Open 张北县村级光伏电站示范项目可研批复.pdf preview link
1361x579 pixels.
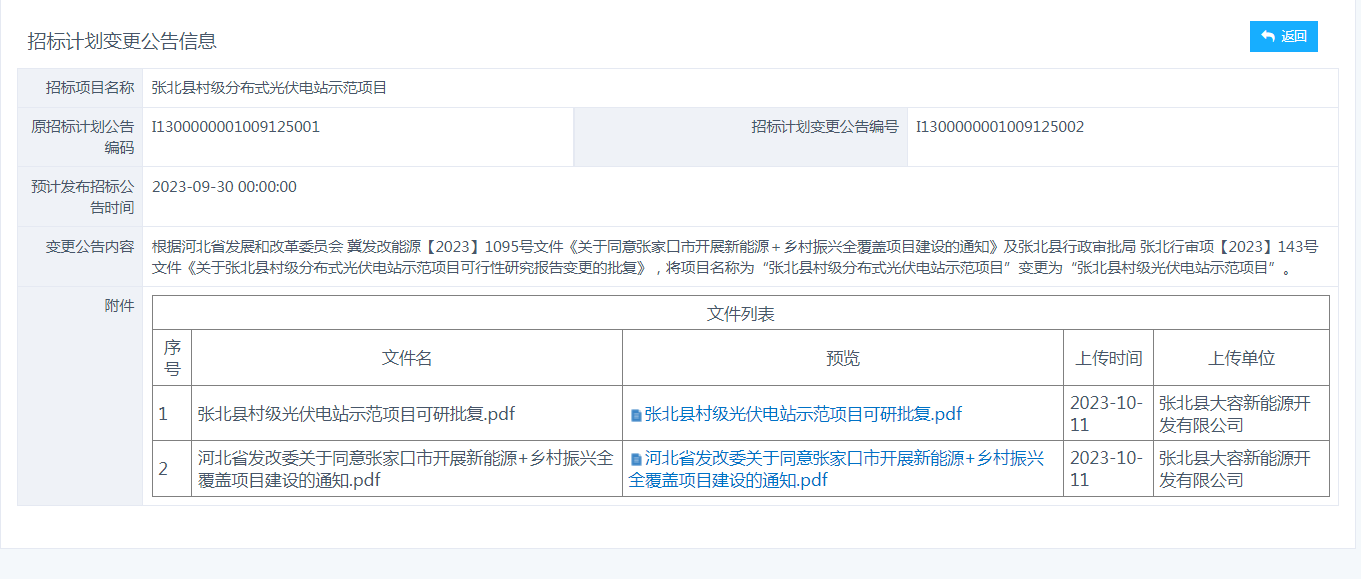(803, 414)
